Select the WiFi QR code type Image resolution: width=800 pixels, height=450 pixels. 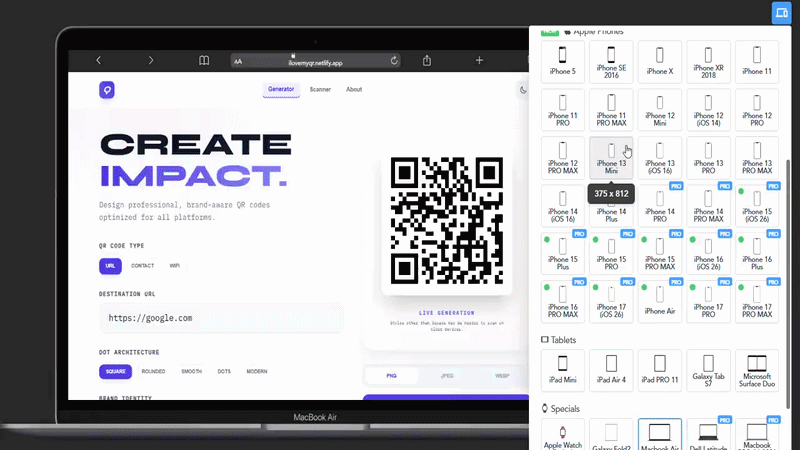174,266
